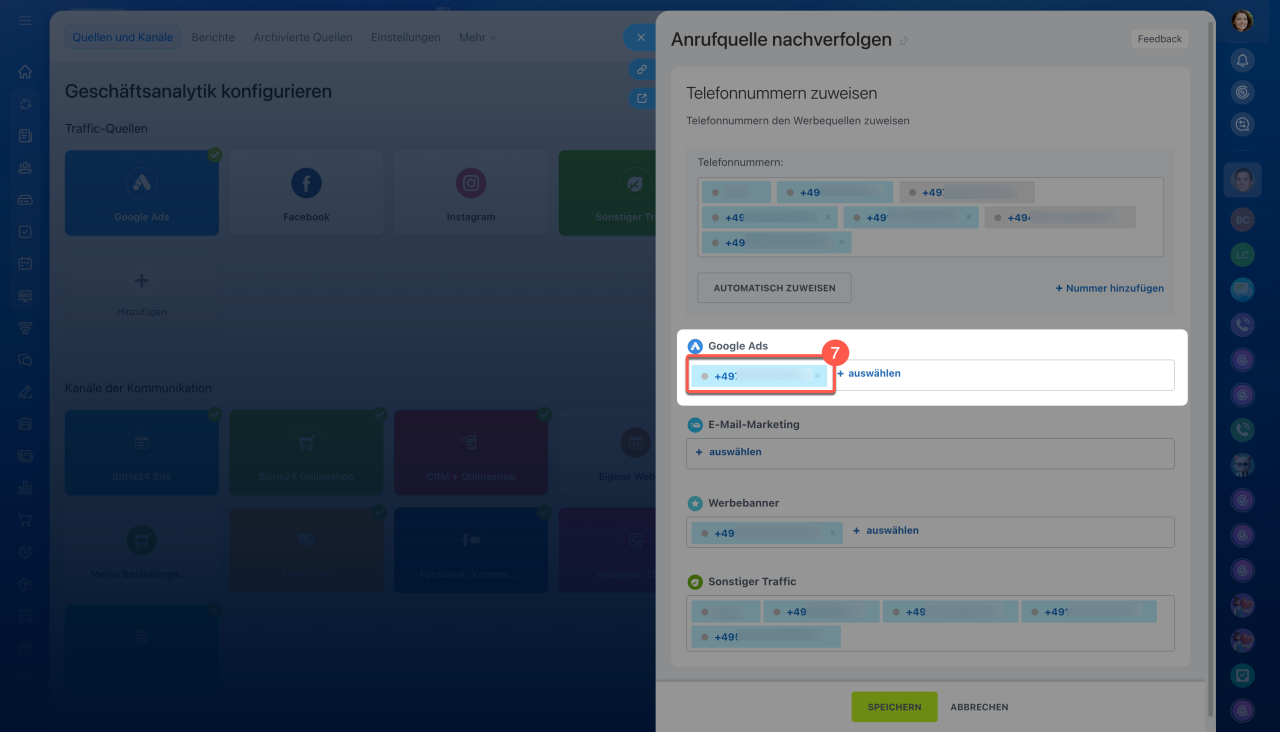Image resolution: width=1280 pixels, height=732 pixels.
Task: Click auswählen under E-Mail-Marketing
Action: (729, 452)
